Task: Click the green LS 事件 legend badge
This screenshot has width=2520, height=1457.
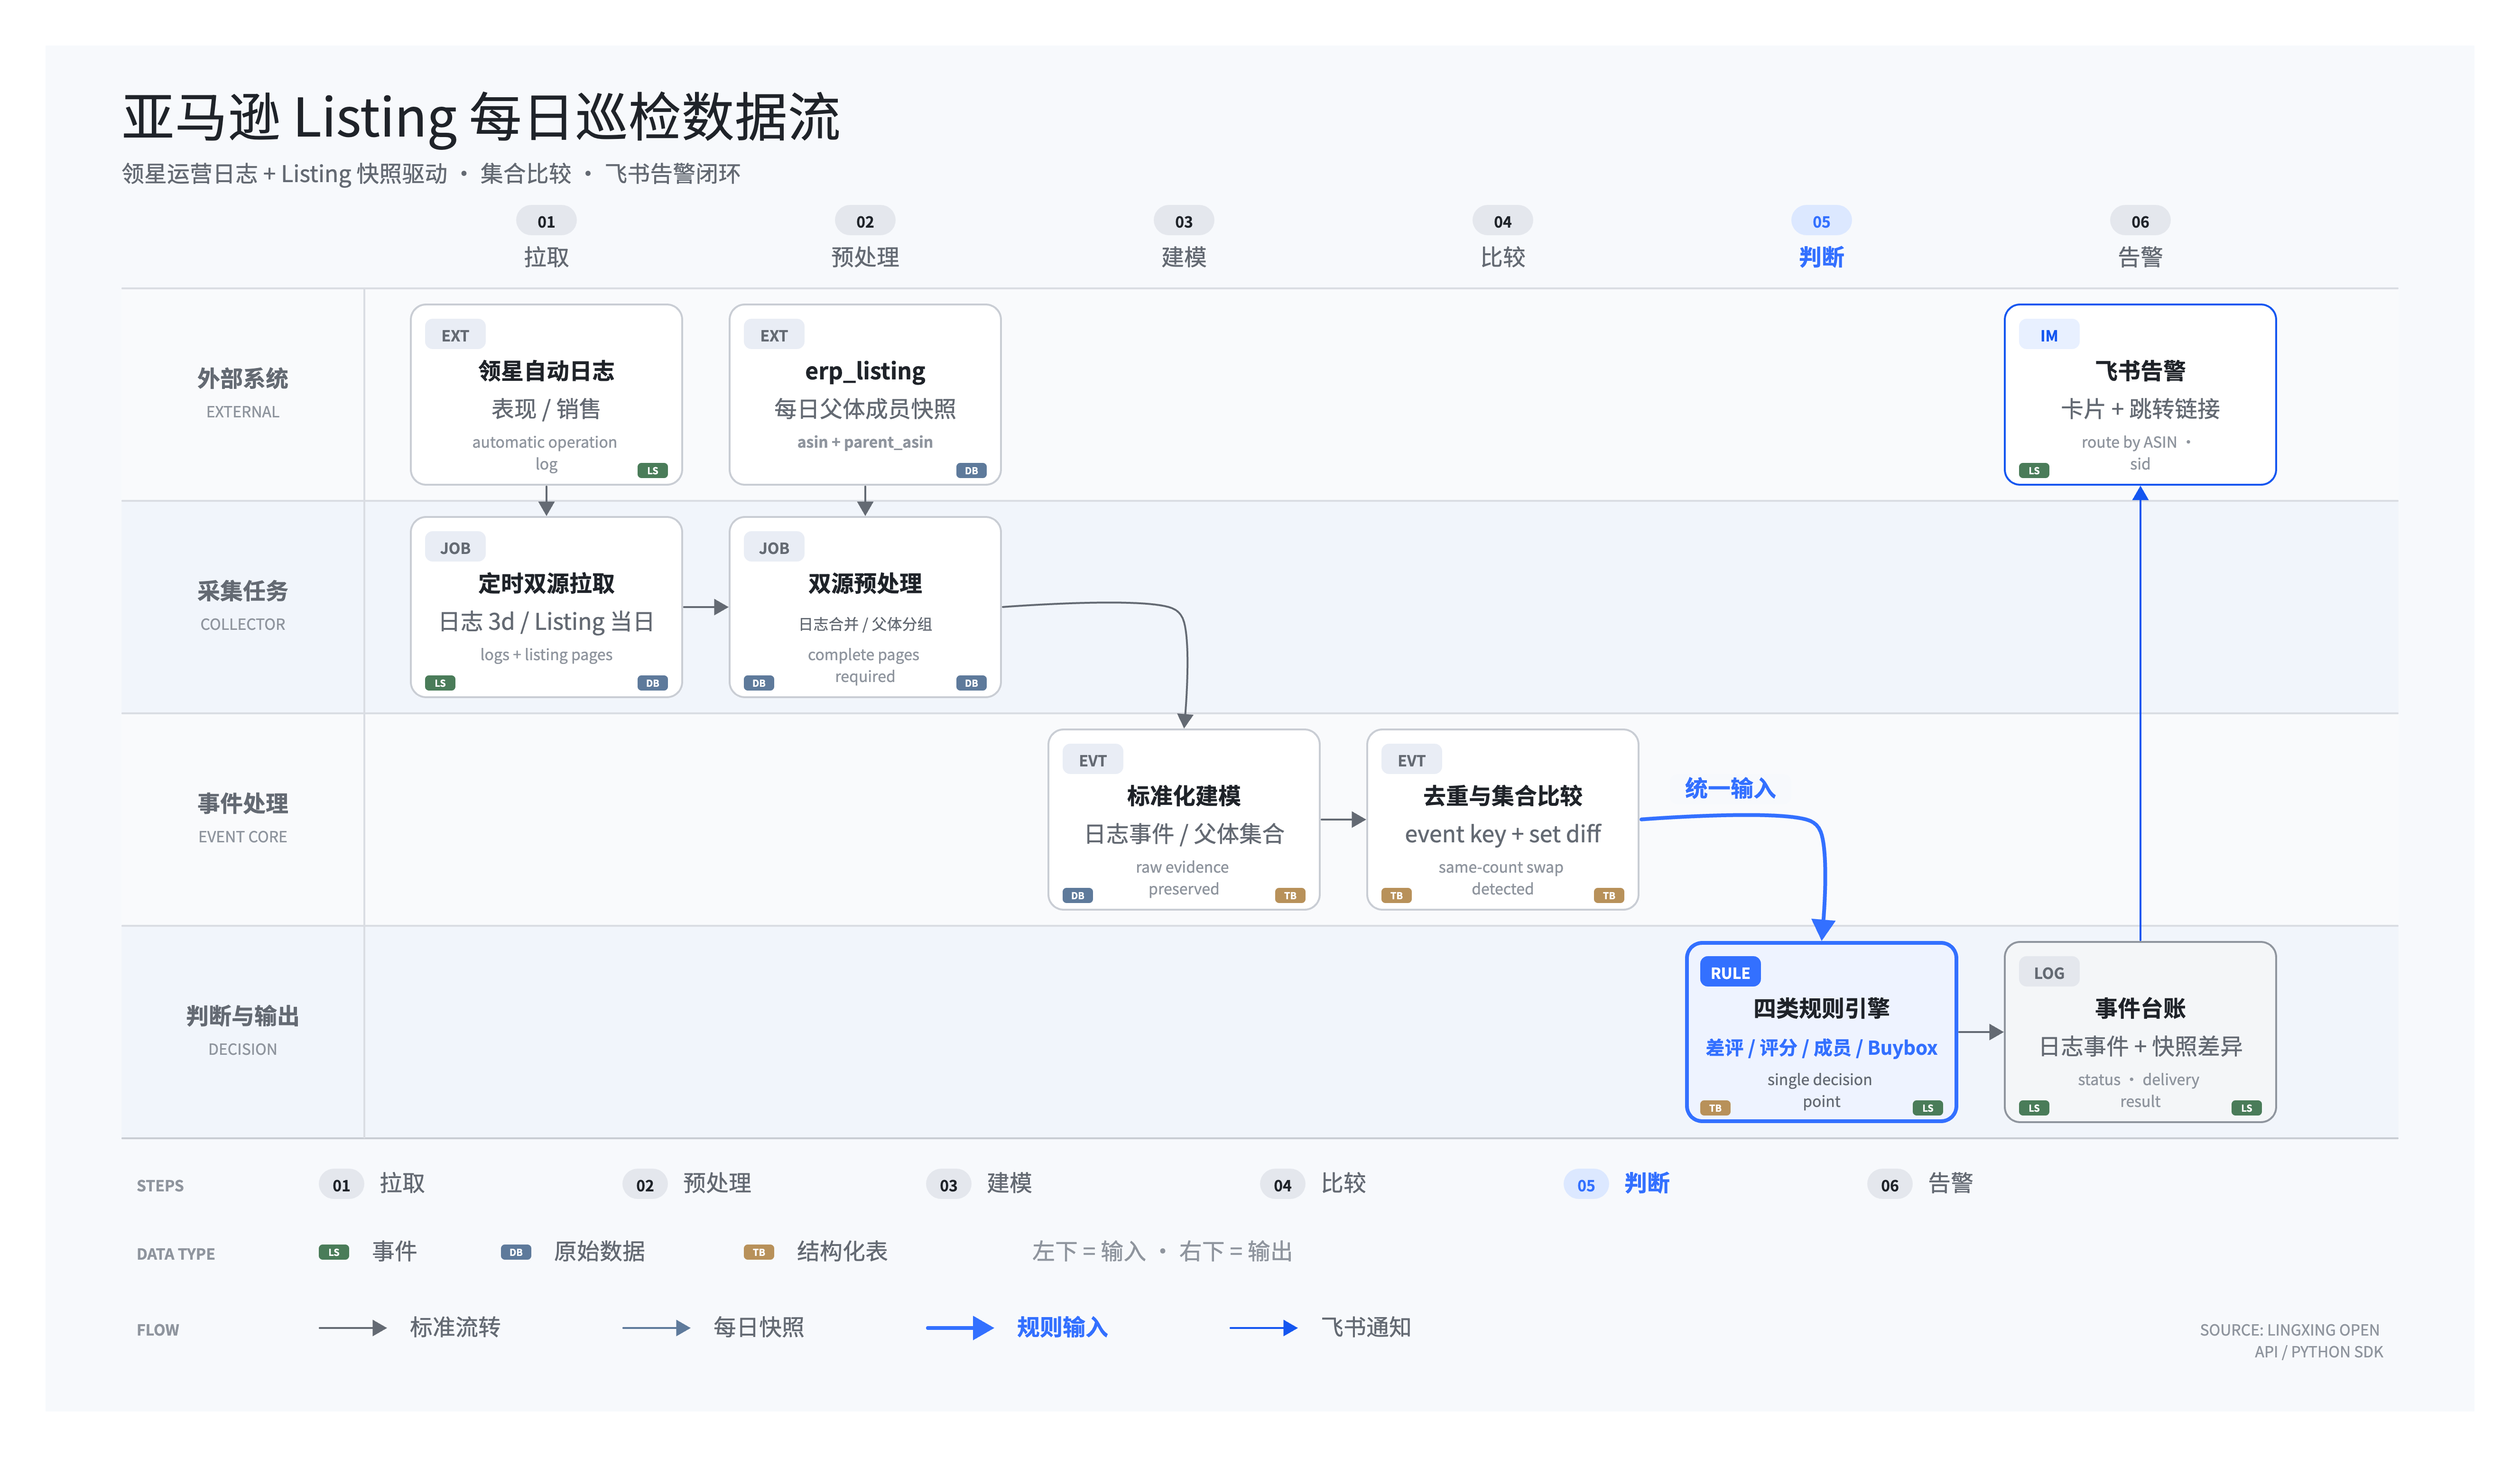Action: (x=334, y=1252)
